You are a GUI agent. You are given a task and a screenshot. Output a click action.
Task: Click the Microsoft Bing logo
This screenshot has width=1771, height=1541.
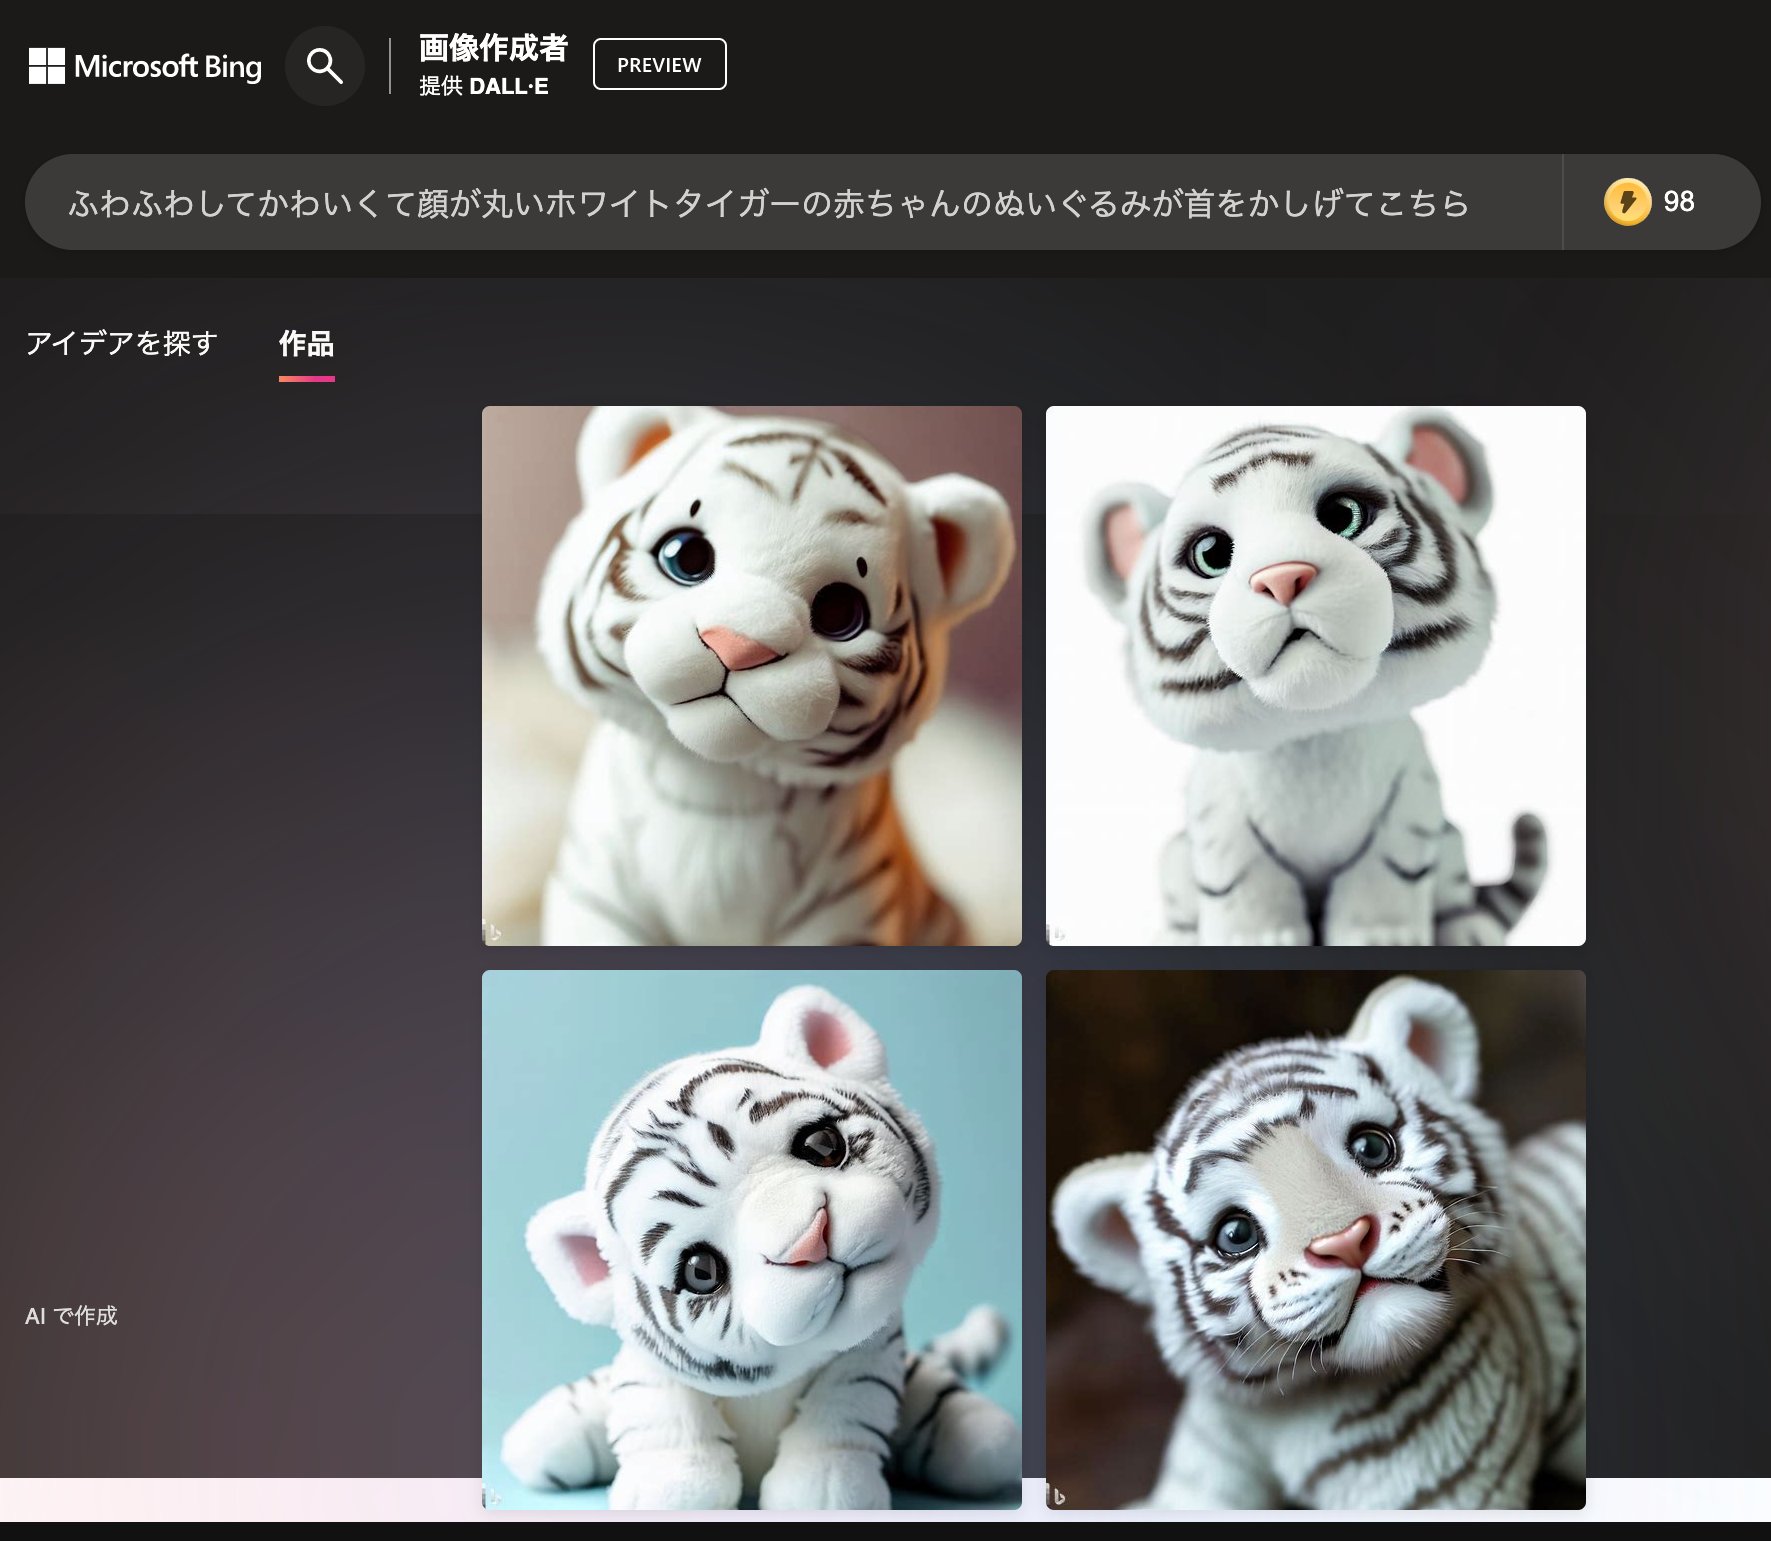pyautogui.click(x=145, y=66)
